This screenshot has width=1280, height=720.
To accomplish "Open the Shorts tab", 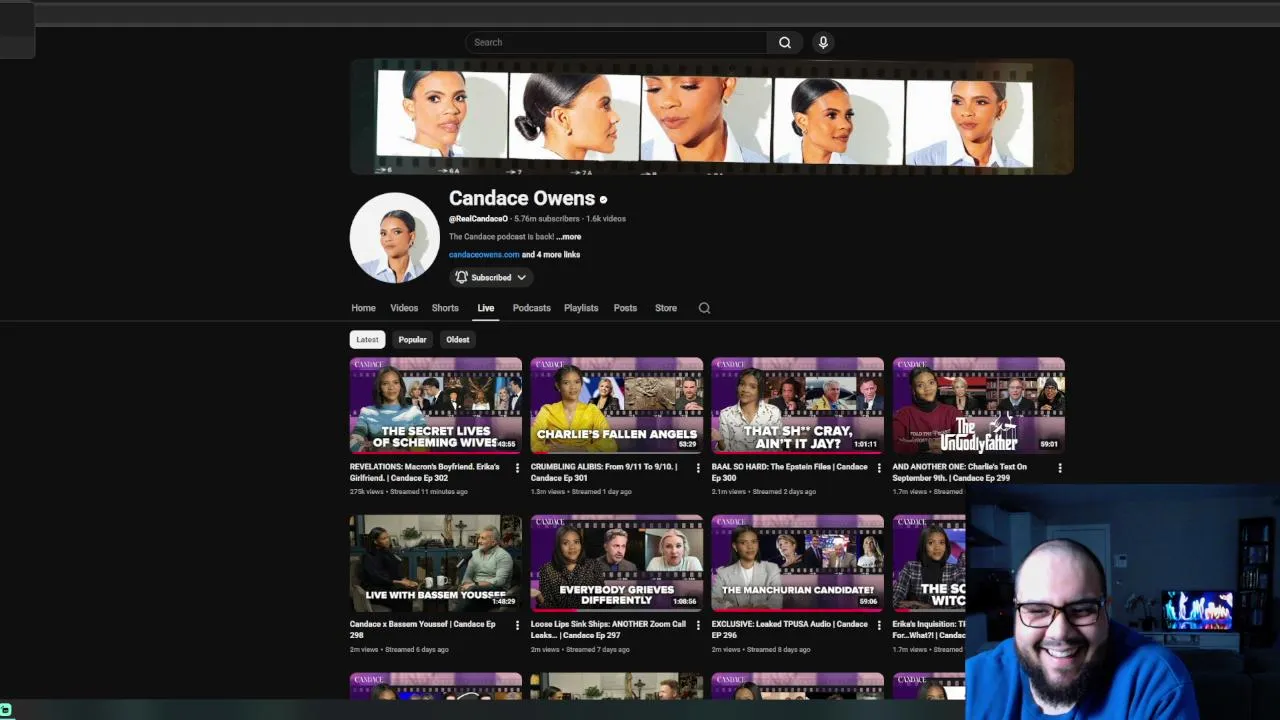I will coord(445,308).
